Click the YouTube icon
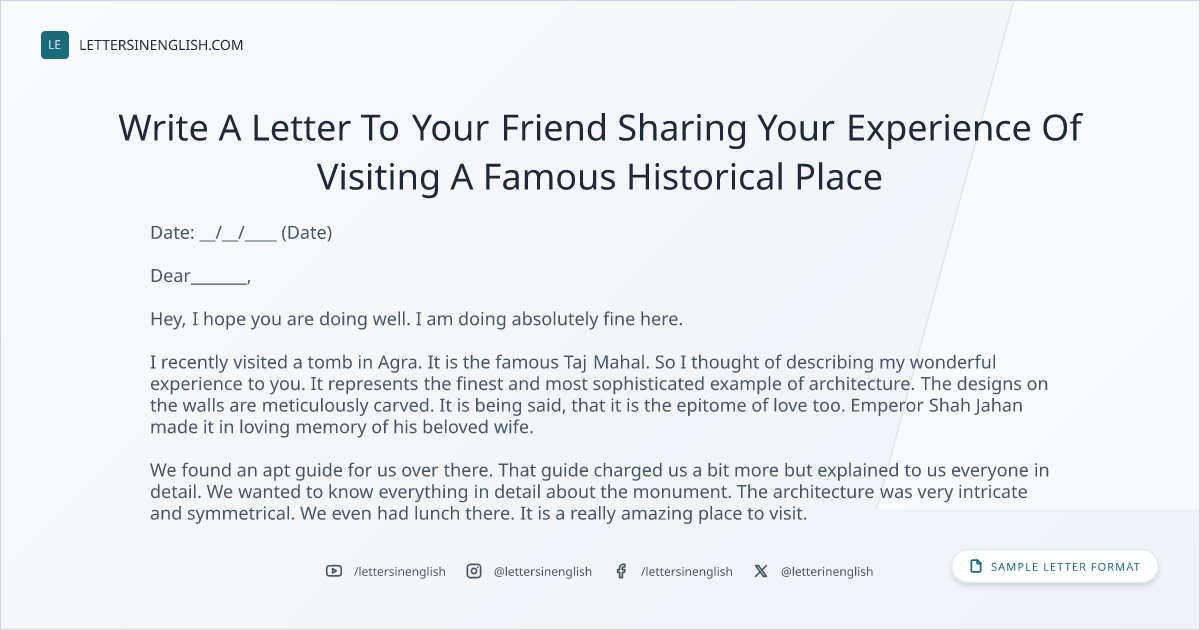The width and height of the screenshot is (1200, 630). pos(334,571)
